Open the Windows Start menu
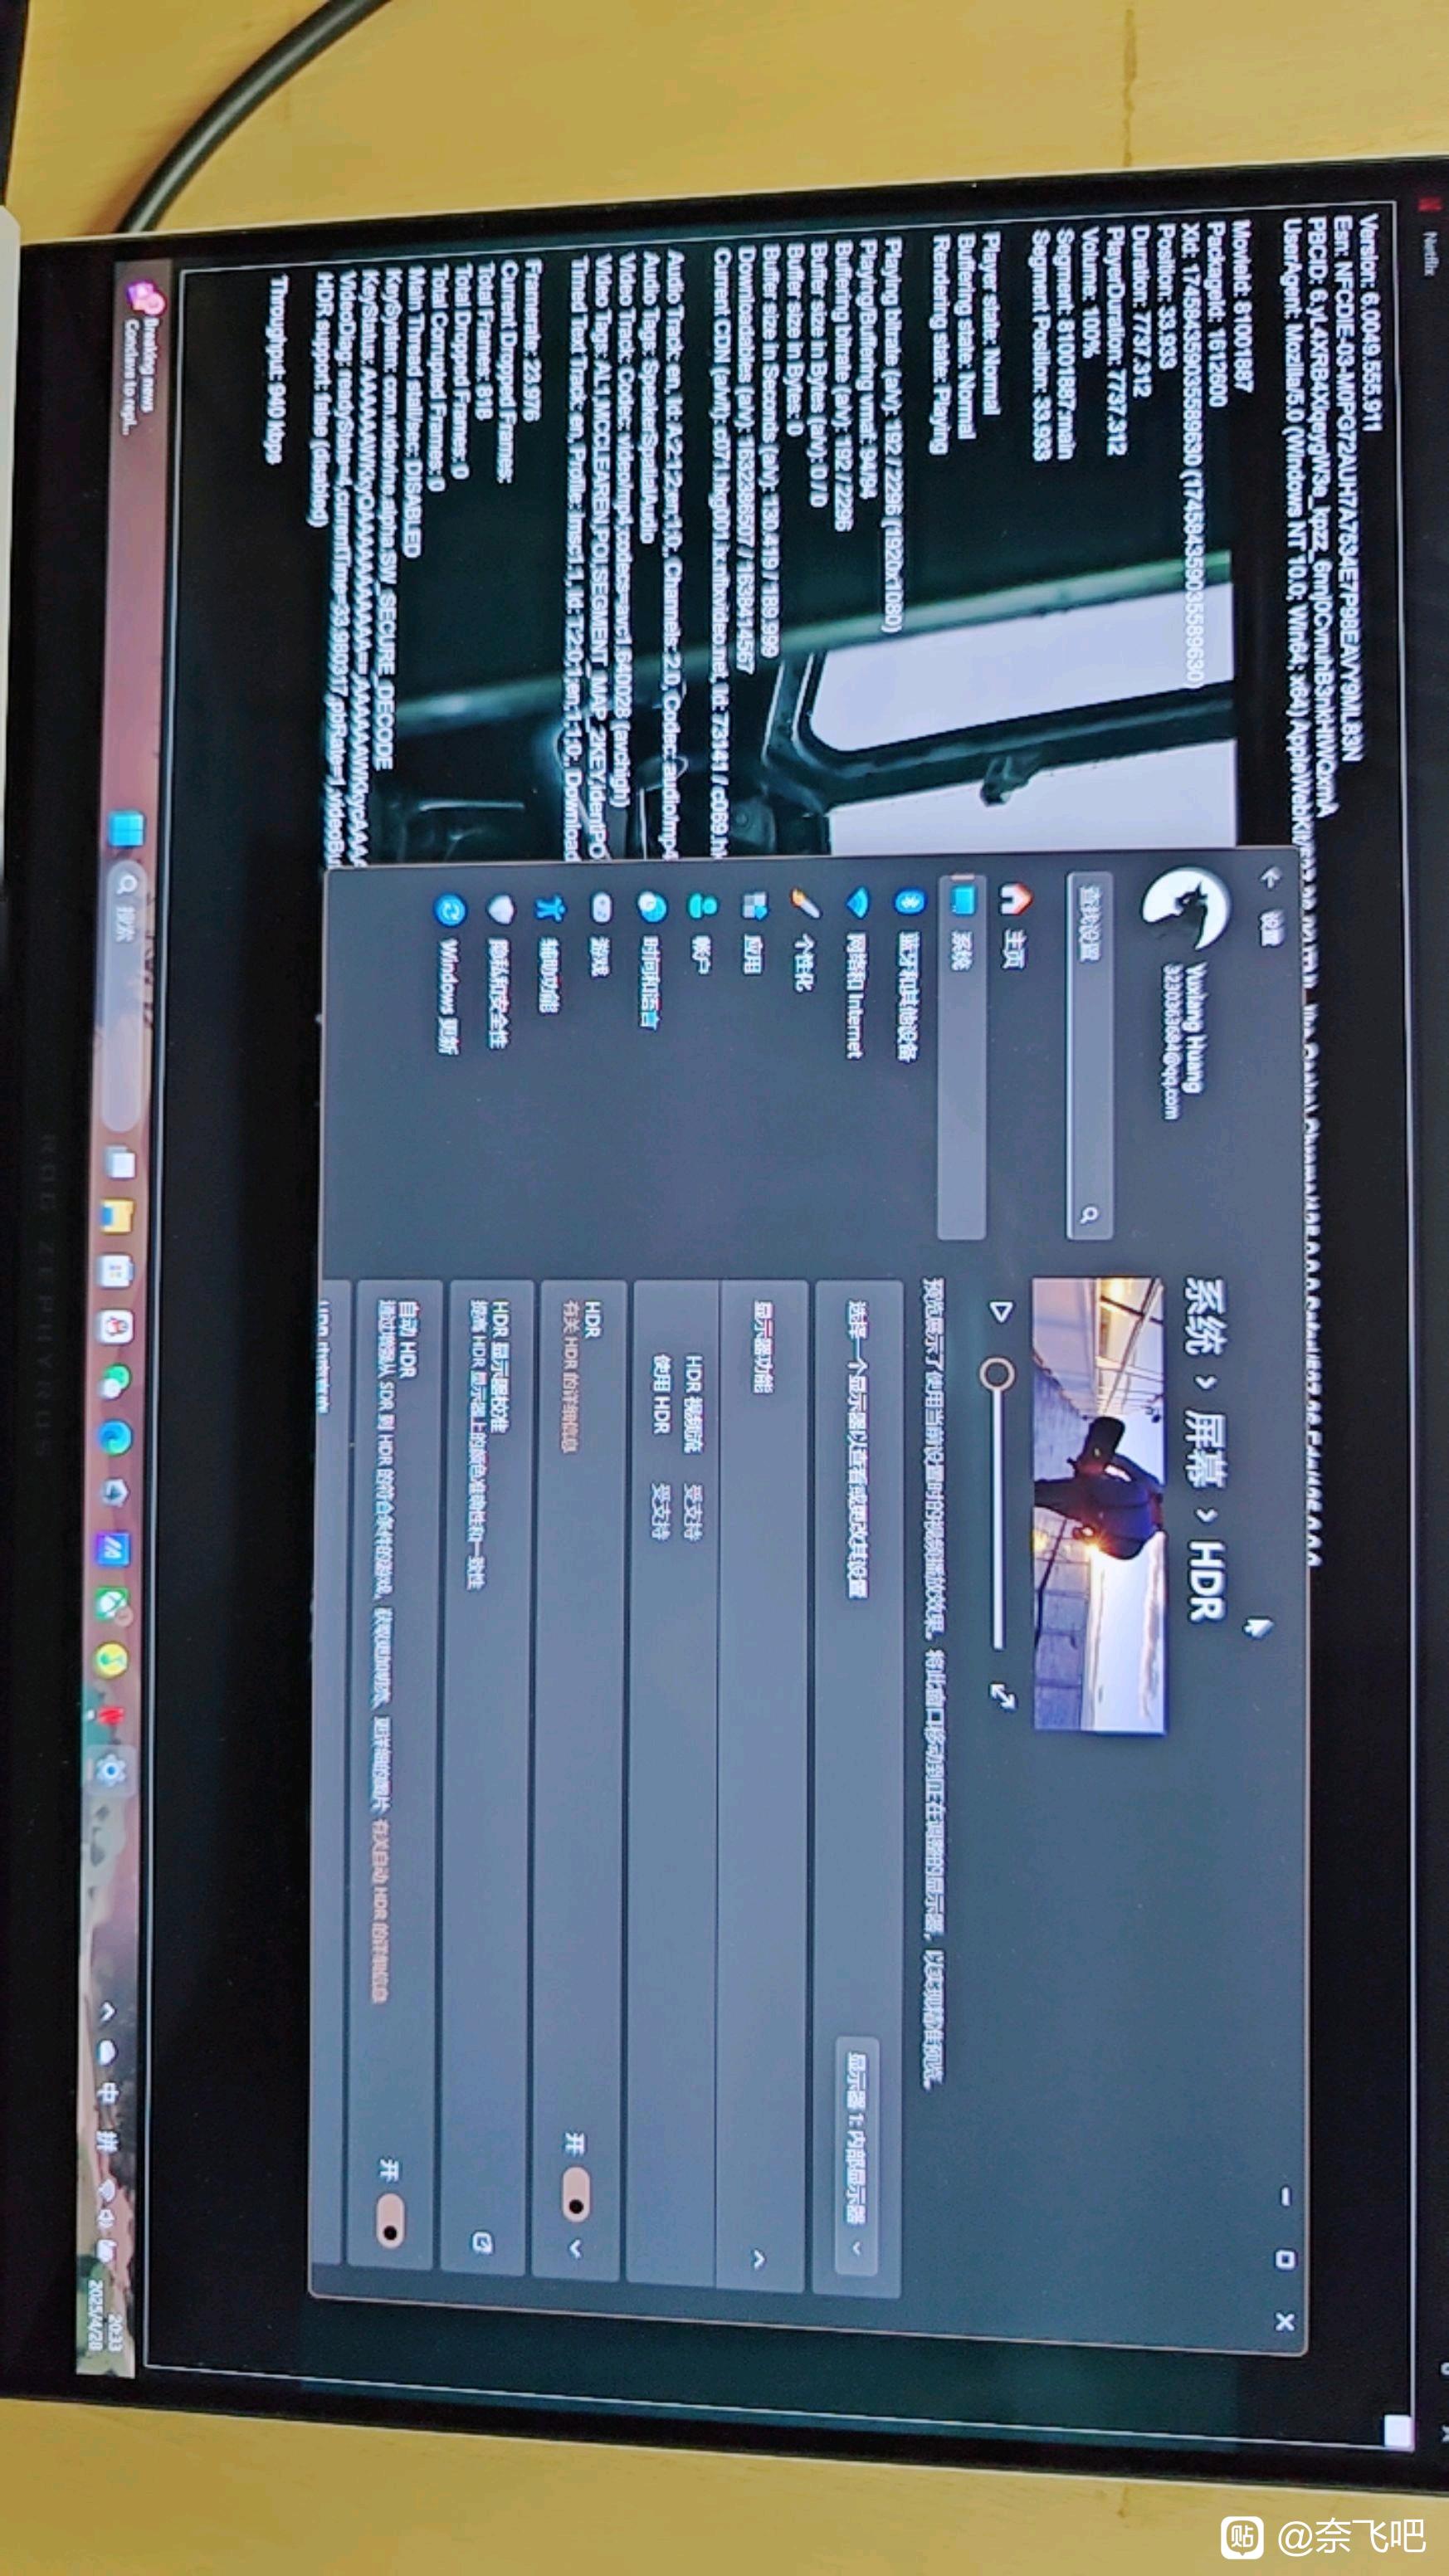Viewport: 1449px width, 2576px height. 126,830
